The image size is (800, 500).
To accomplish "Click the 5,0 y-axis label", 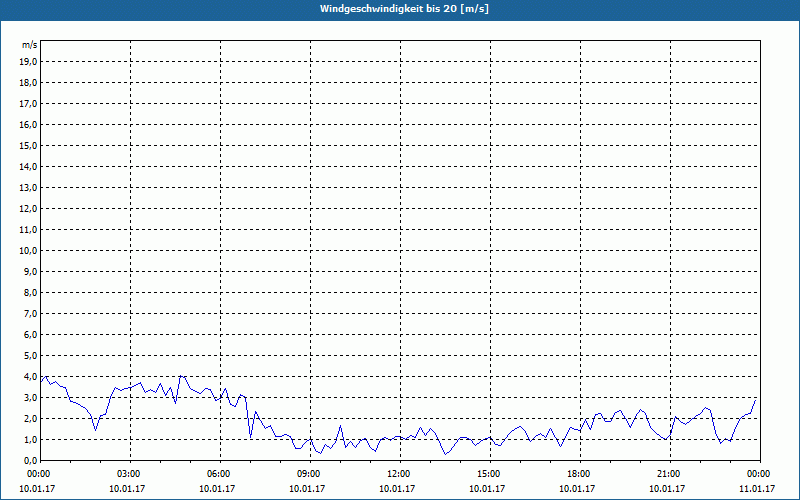I will pos(30,355).
